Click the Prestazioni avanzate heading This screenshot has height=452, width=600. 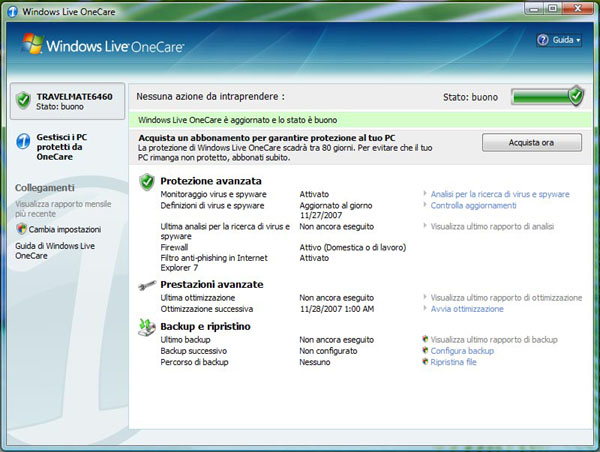coord(212,284)
